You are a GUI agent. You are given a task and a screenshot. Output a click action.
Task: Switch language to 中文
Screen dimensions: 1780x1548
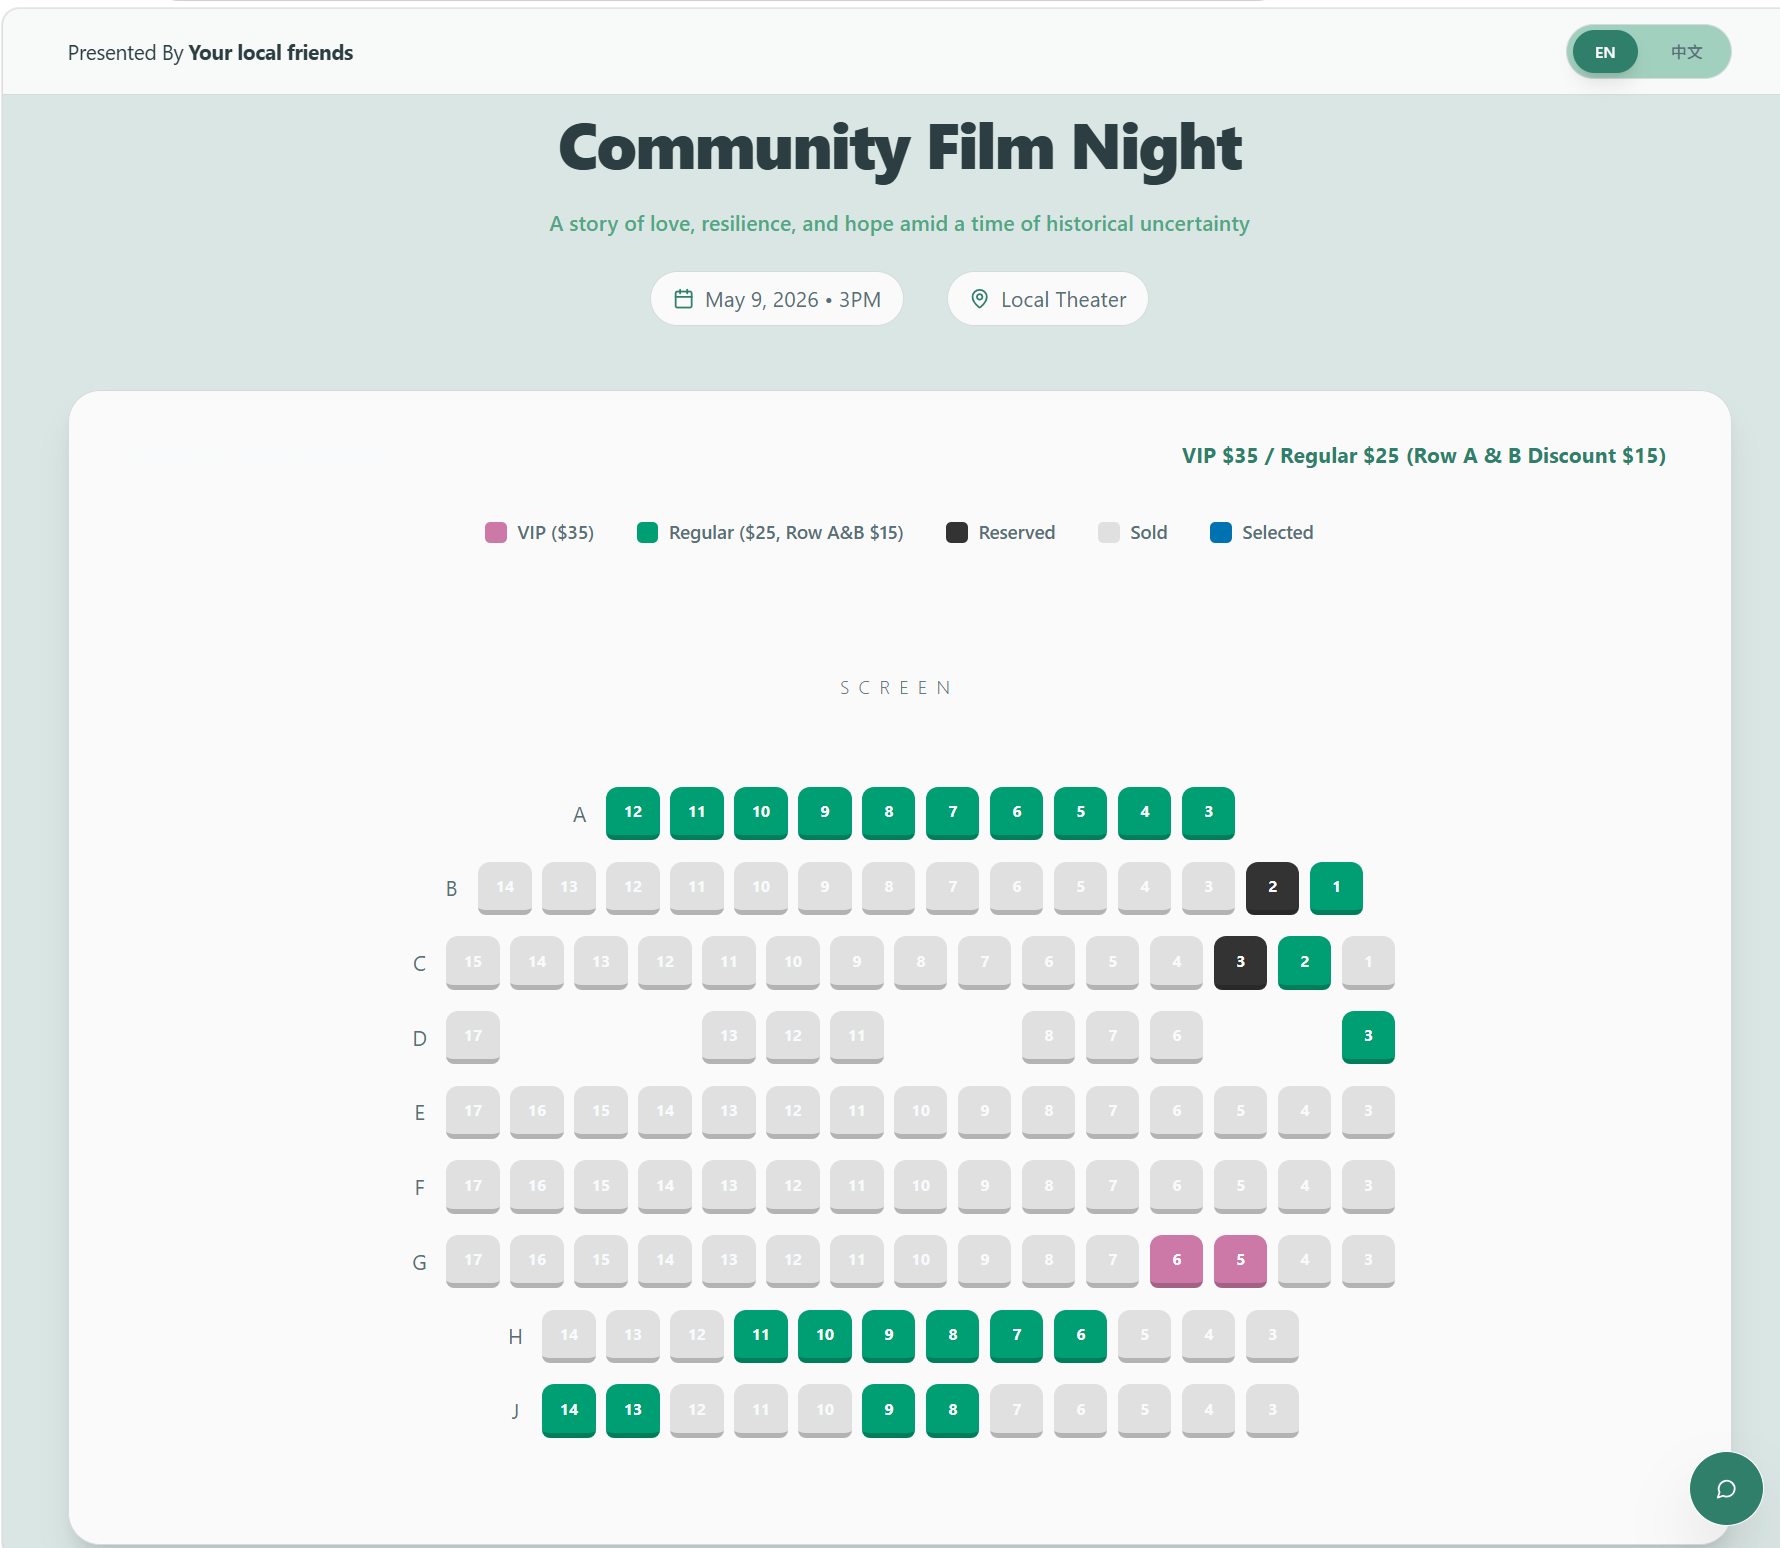1686,52
